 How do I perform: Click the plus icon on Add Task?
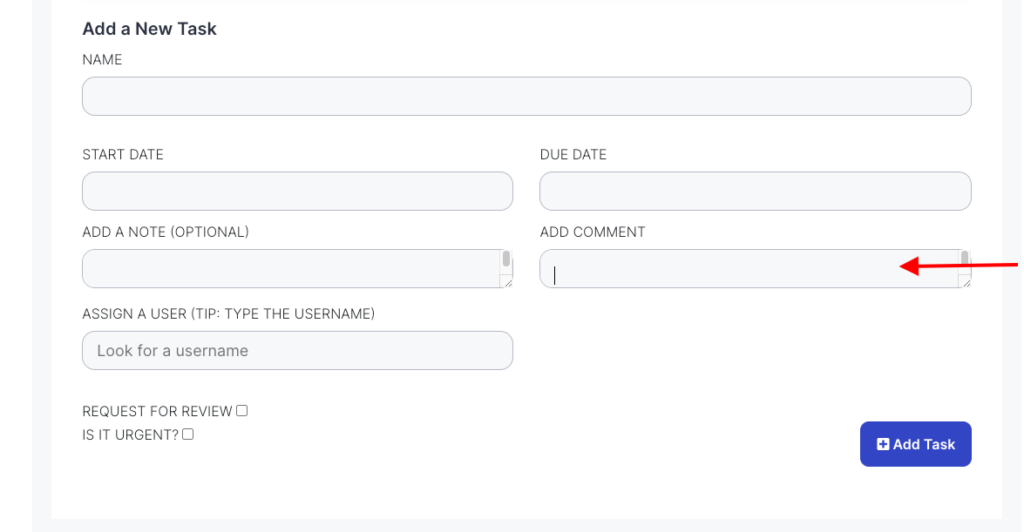(x=883, y=444)
